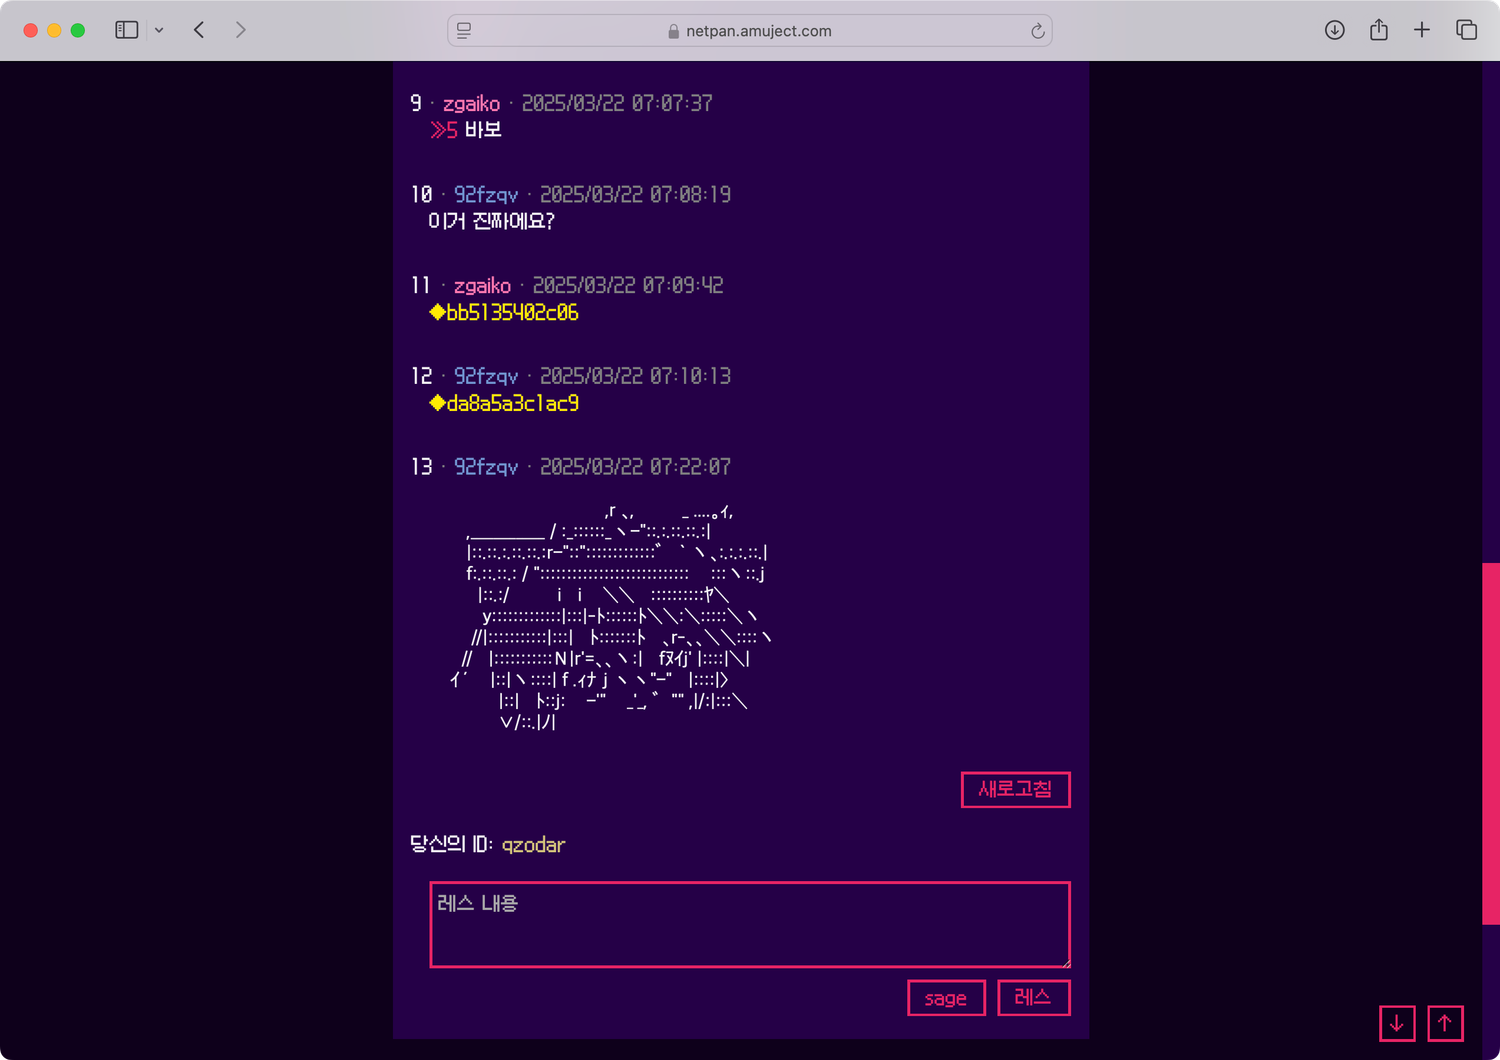The width and height of the screenshot is (1500, 1060).
Task: Click the sage post button
Action: point(946,998)
